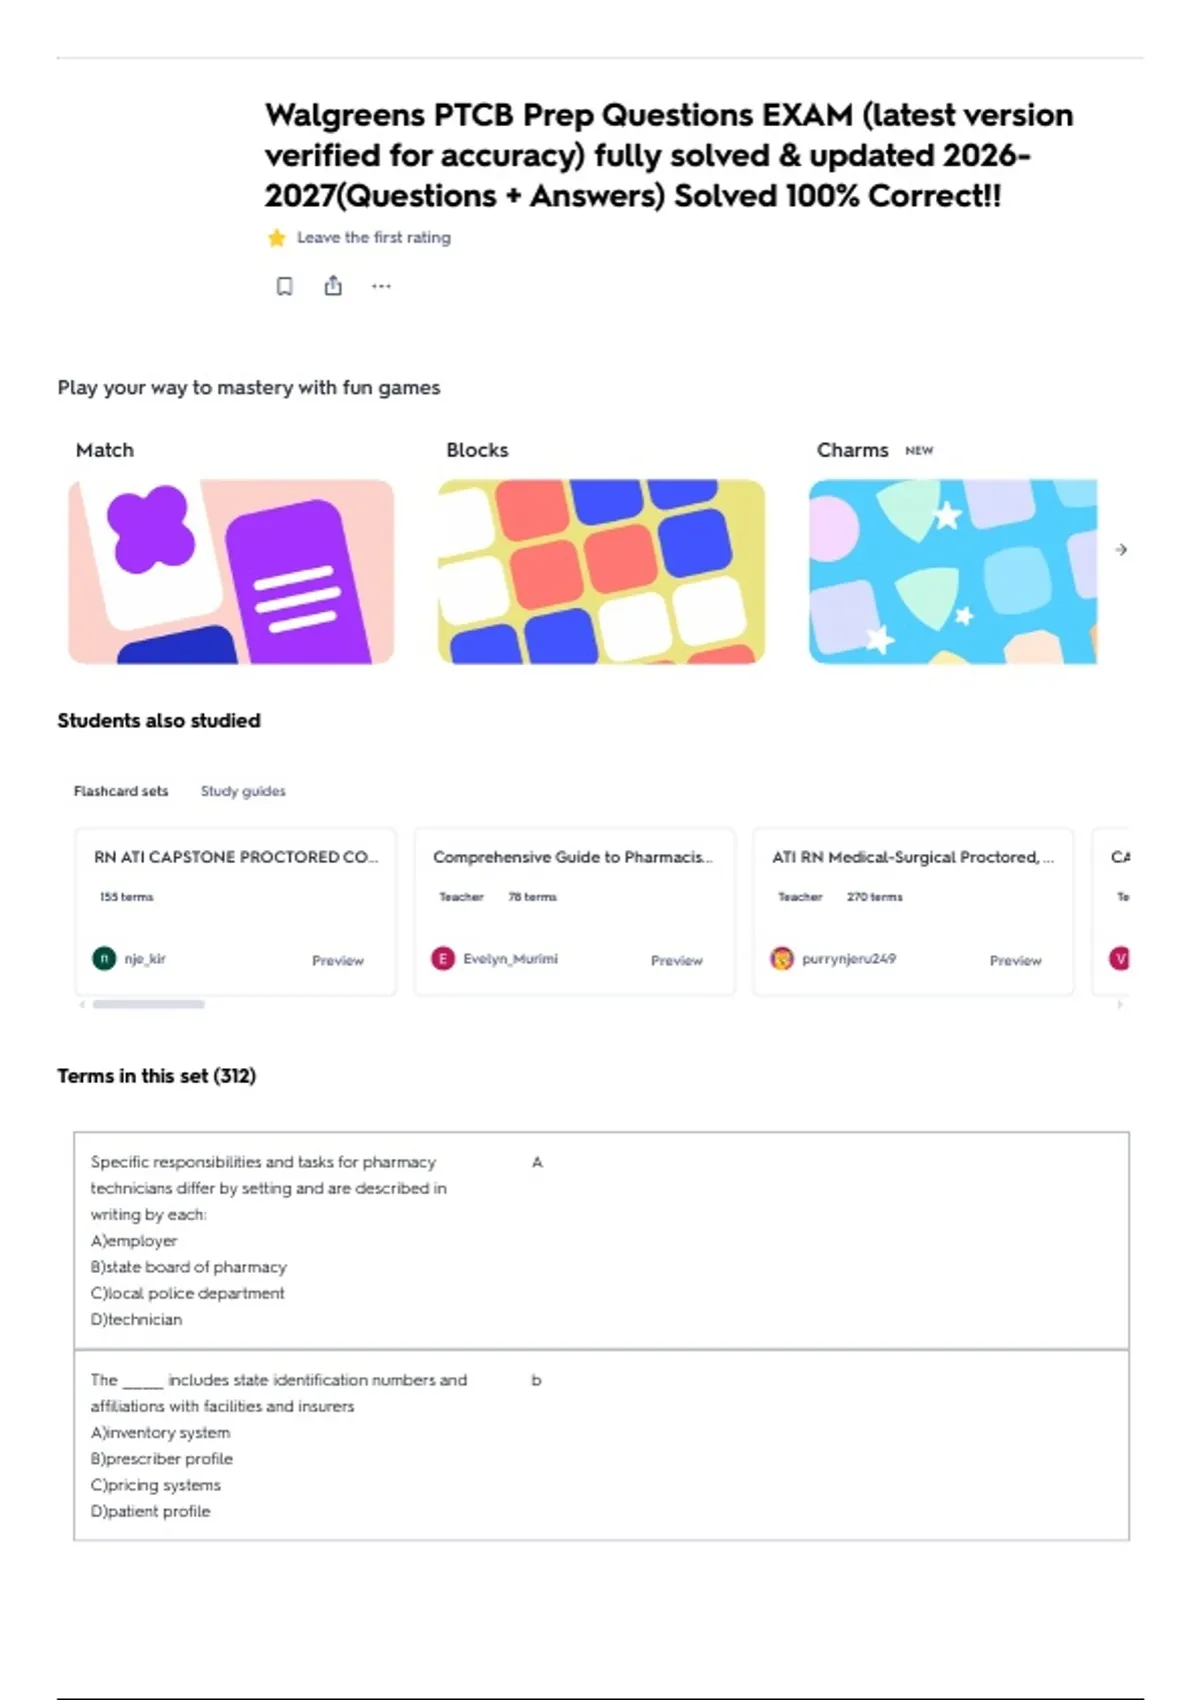Click scrollbar right arrow under study sets
This screenshot has width=1200, height=1700.
tap(1120, 1004)
